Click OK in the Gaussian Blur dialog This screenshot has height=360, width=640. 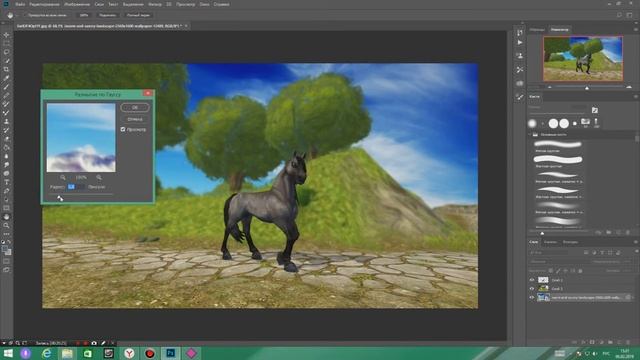tap(135, 107)
